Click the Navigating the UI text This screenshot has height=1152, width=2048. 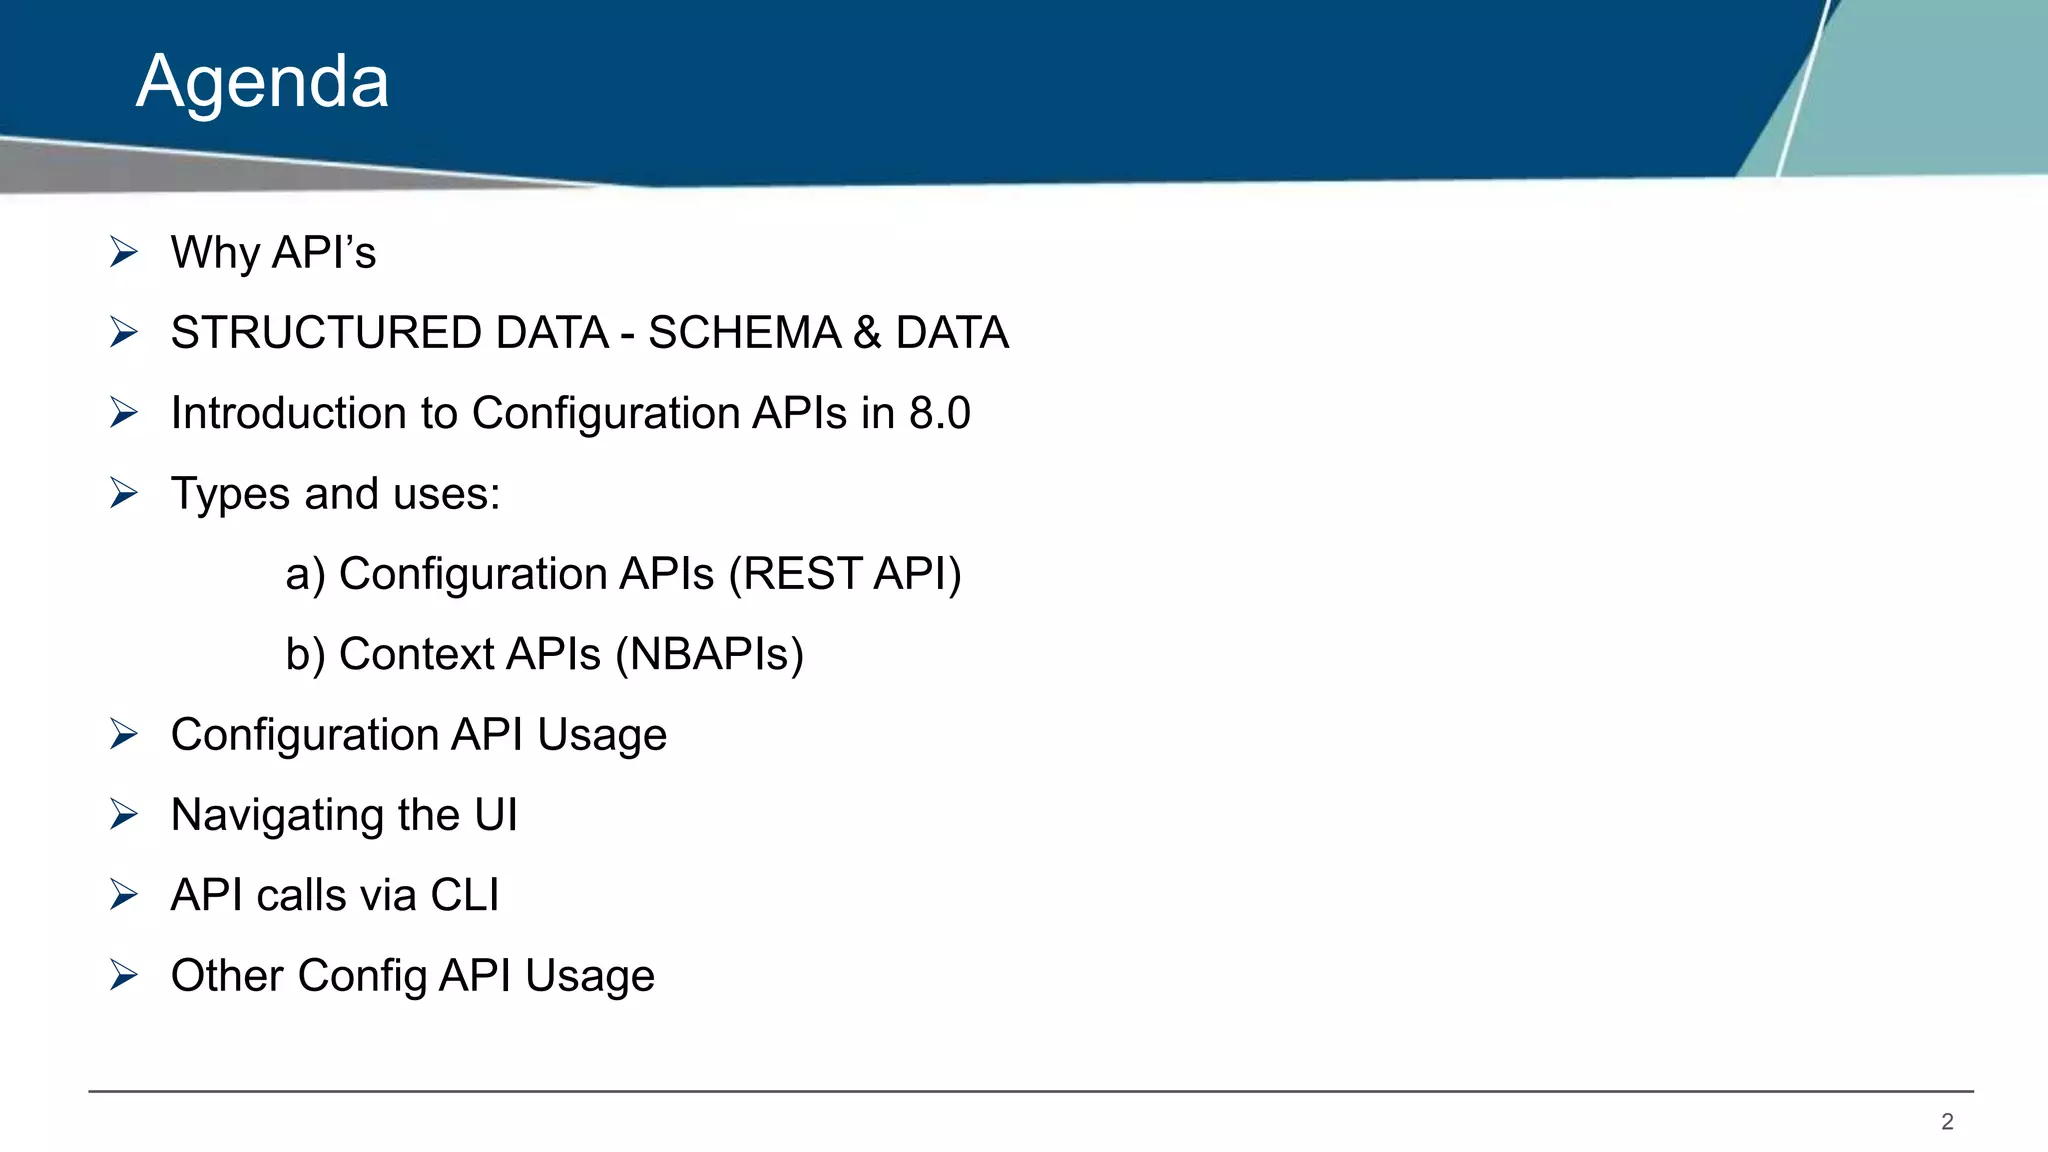coord(344,815)
